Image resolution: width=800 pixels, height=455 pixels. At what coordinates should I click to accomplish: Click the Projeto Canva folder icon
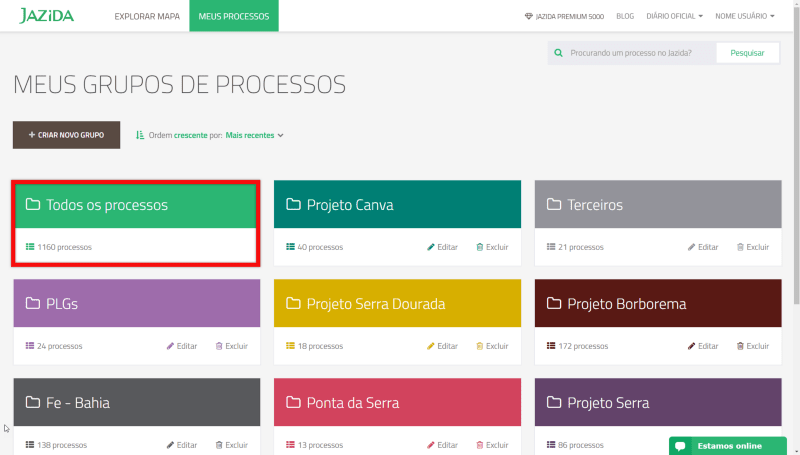[293, 205]
